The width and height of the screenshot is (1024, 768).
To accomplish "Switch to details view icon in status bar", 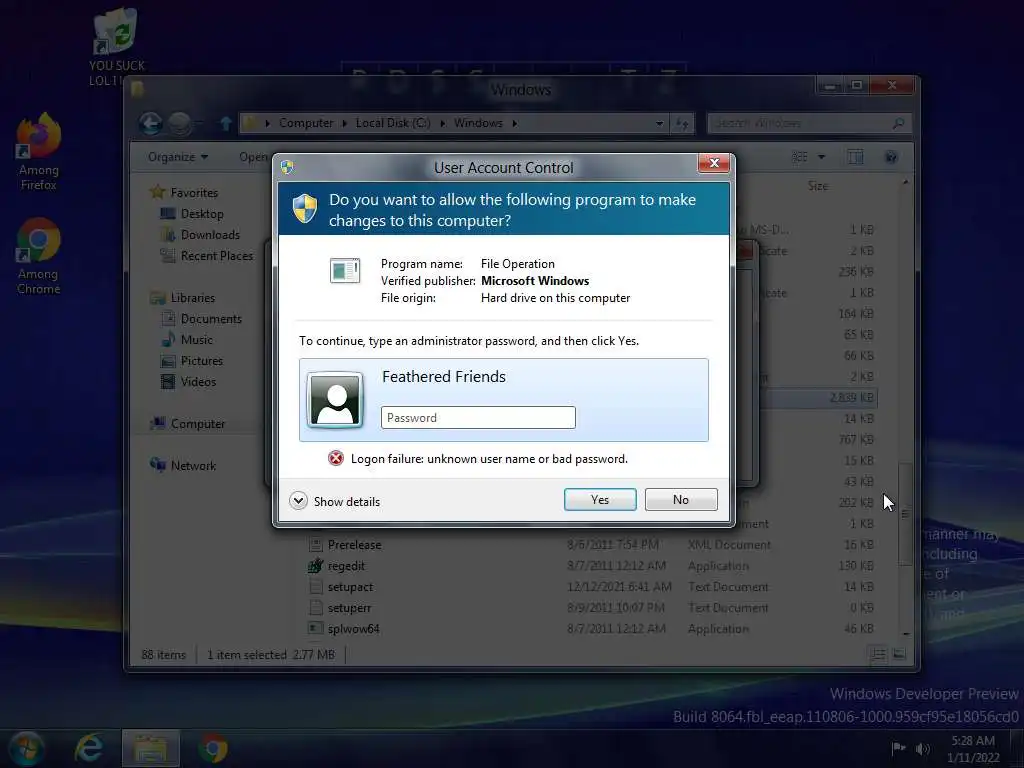I will 878,654.
